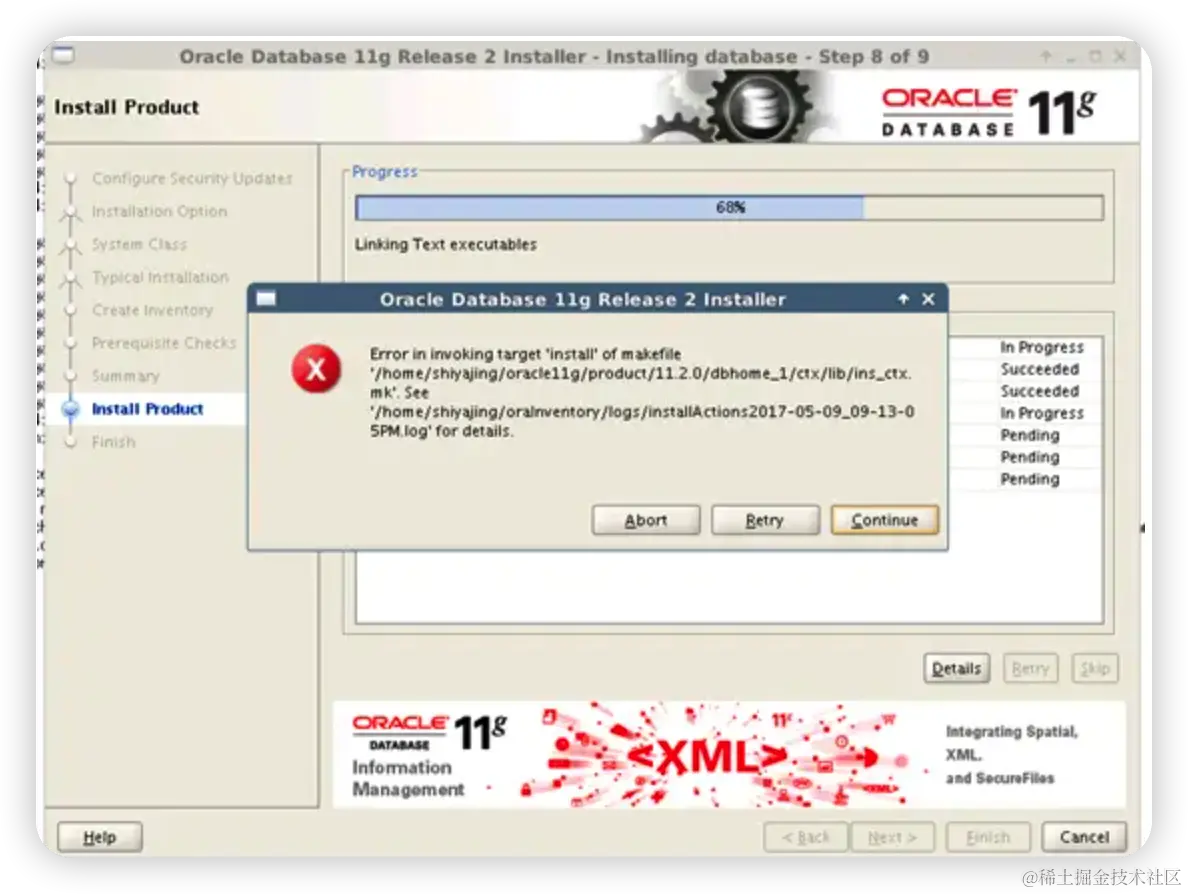
Task: Click the greyed Next button
Action: tap(892, 837)
